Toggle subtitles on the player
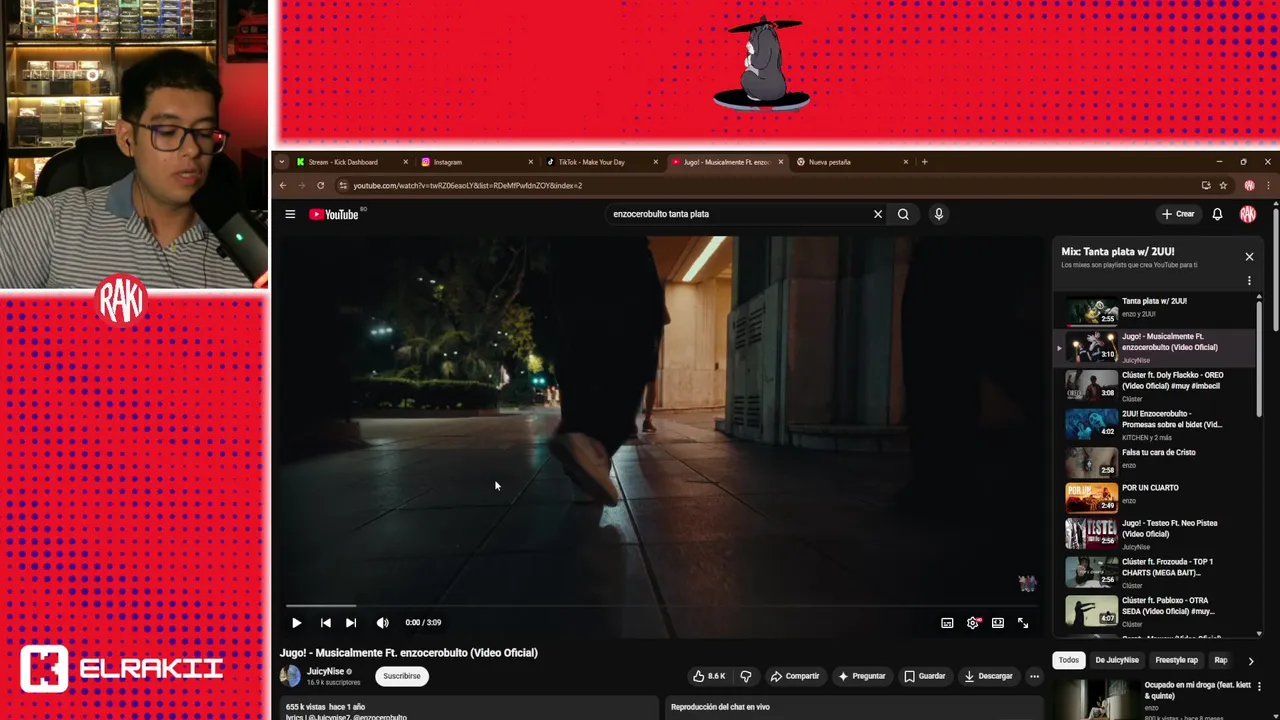 pos(947,623)
